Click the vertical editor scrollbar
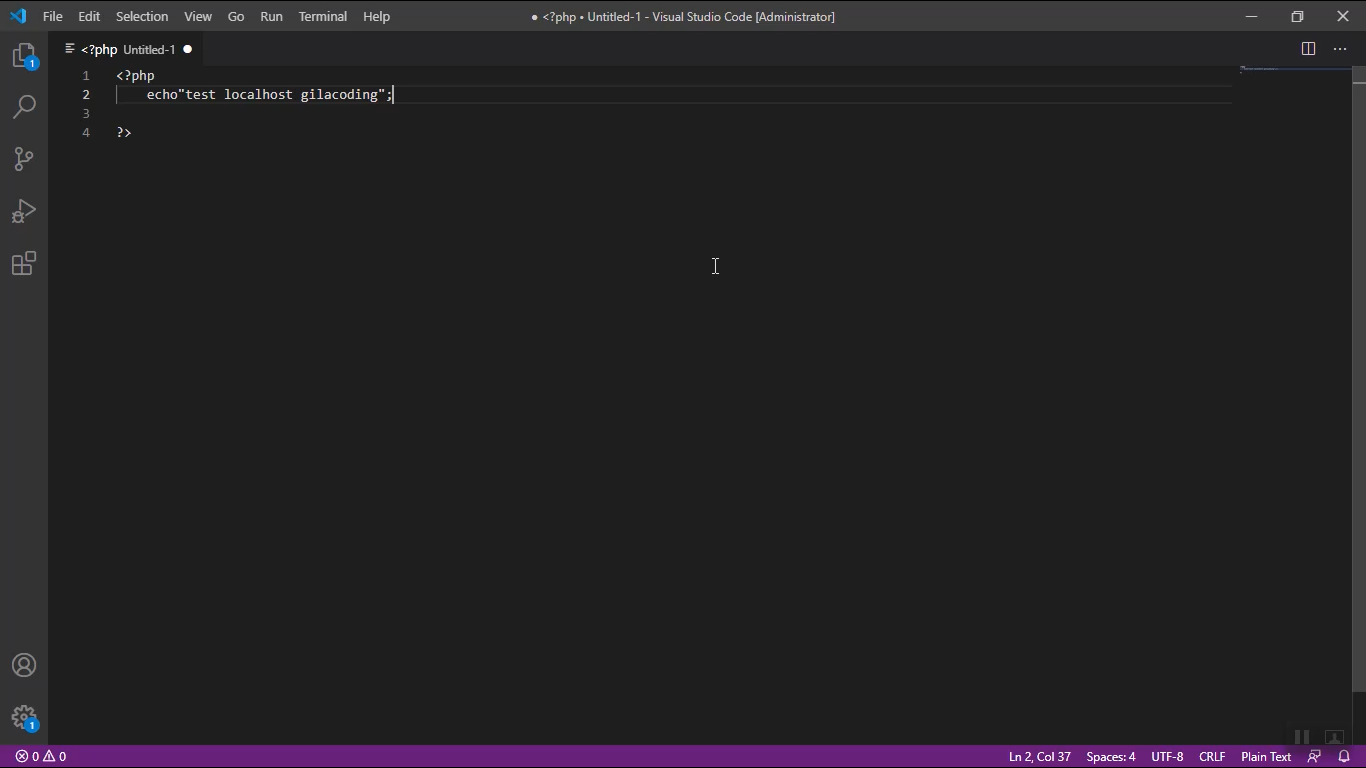 (1359, 380)
